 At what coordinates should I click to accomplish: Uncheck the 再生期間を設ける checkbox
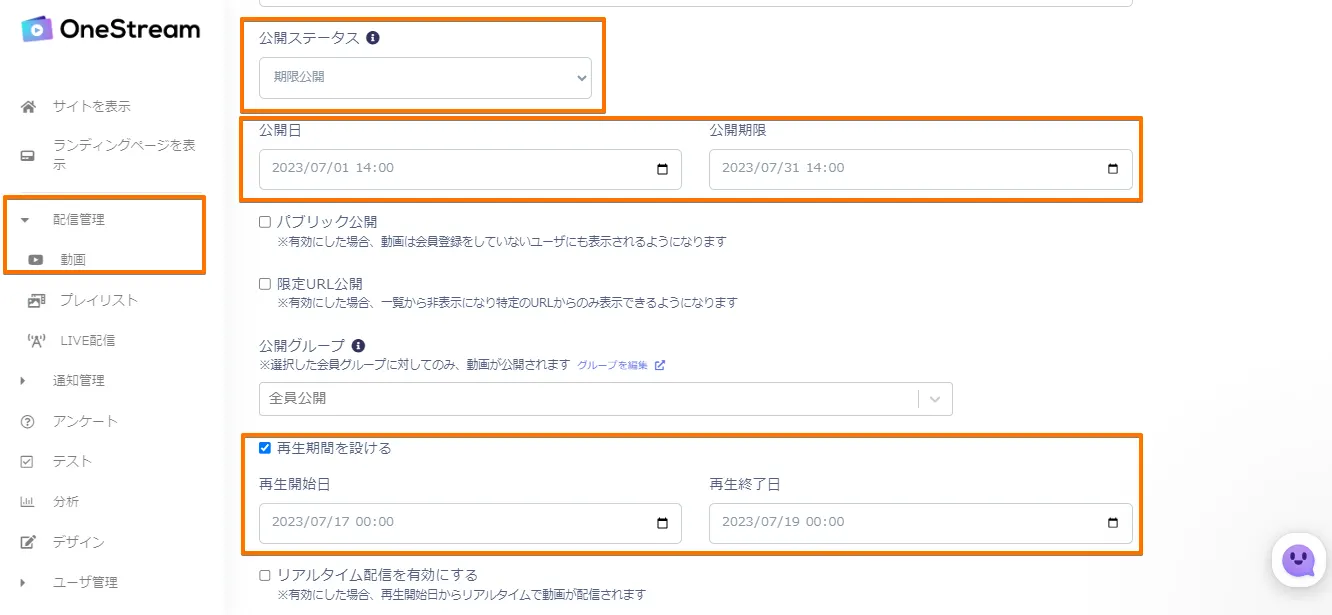coord(265,448)
